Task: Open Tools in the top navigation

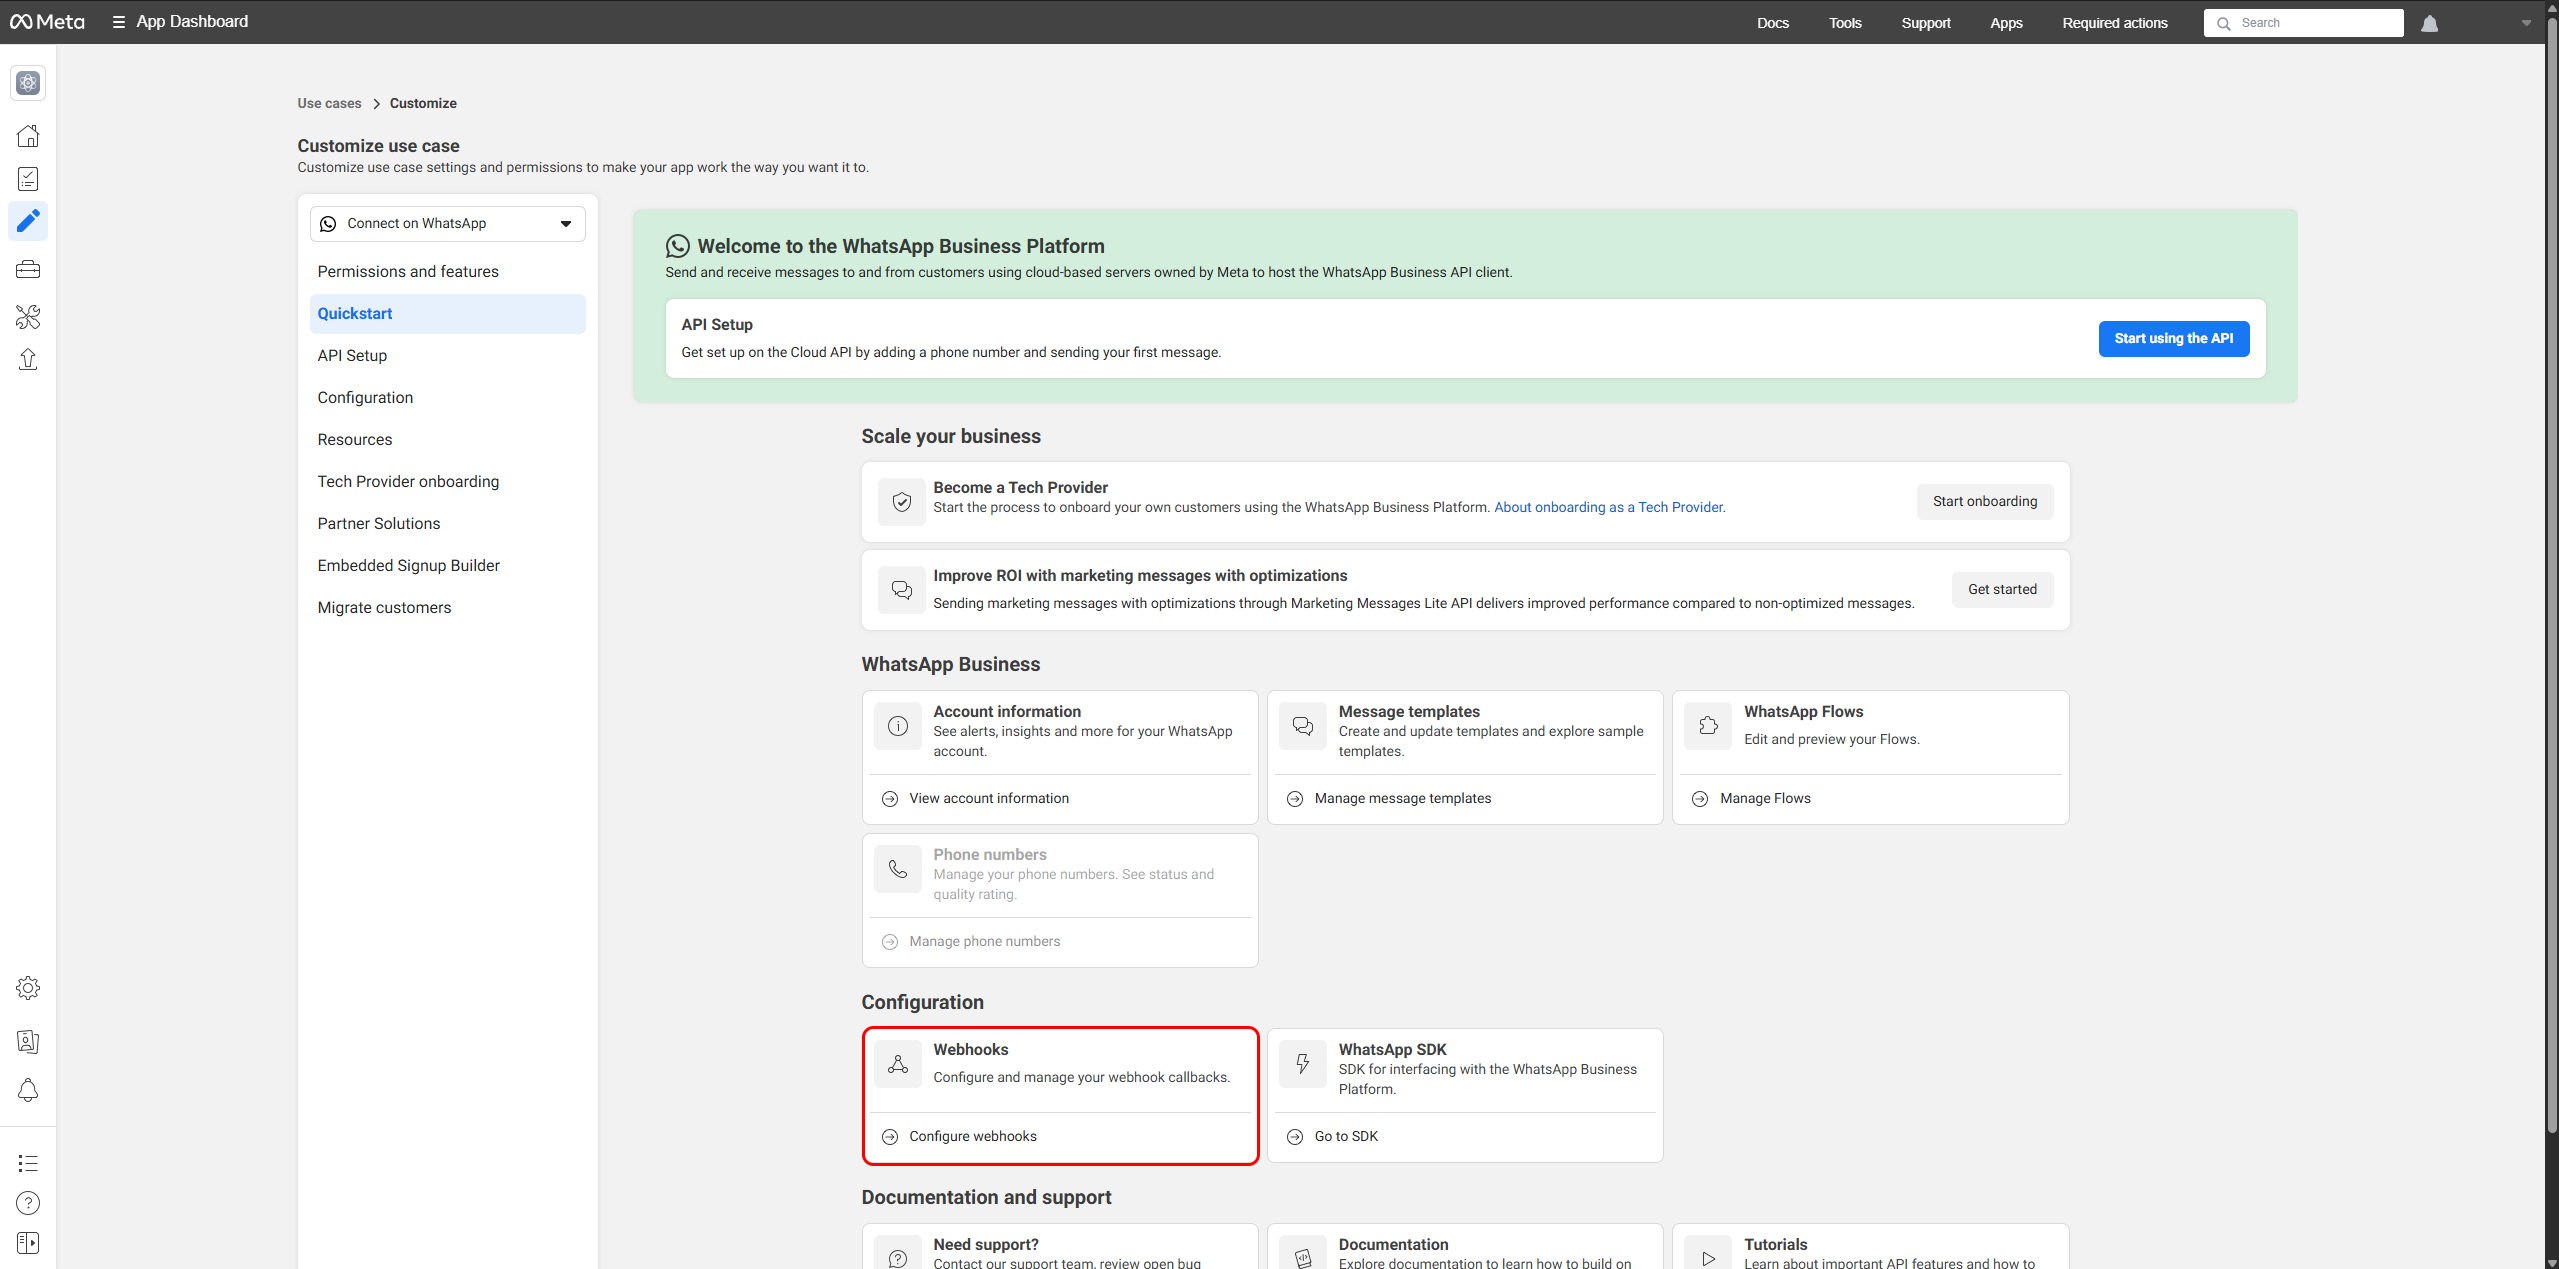Action: [x=1845, y=23]
